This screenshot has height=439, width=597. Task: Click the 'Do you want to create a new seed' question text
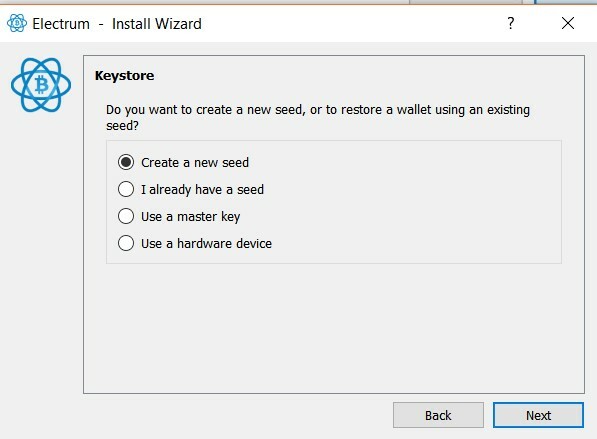tap(318, 117)
